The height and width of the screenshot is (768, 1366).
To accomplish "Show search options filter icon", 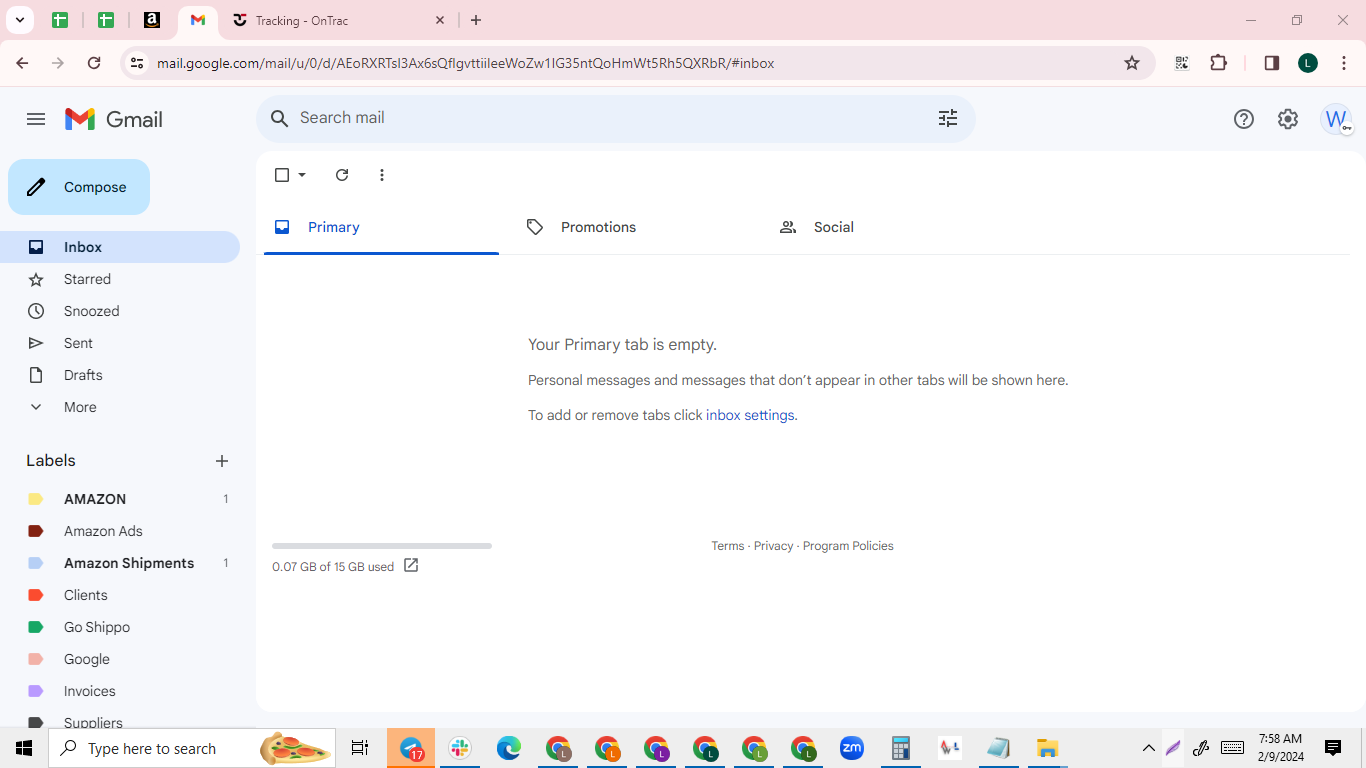I will pyautogui.click(x=948, y=118).
